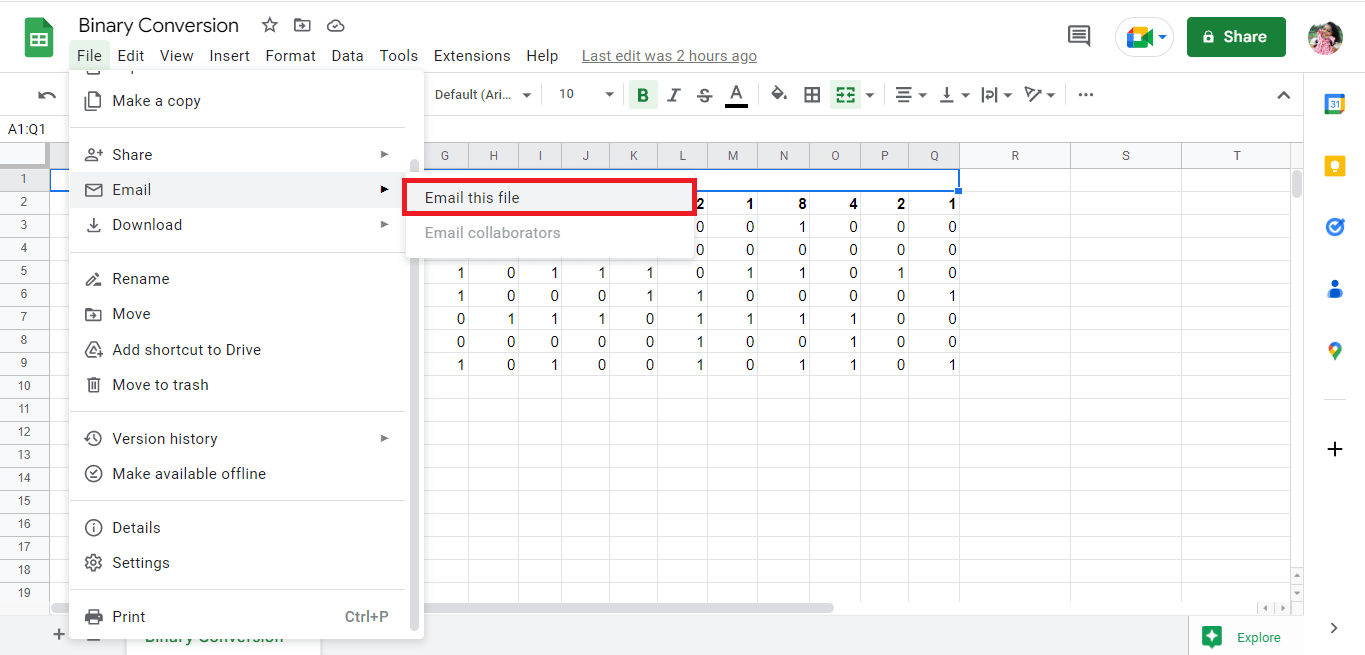Star the Binary Conversion document
1365x655 pixels.
(x=269, y=26)
